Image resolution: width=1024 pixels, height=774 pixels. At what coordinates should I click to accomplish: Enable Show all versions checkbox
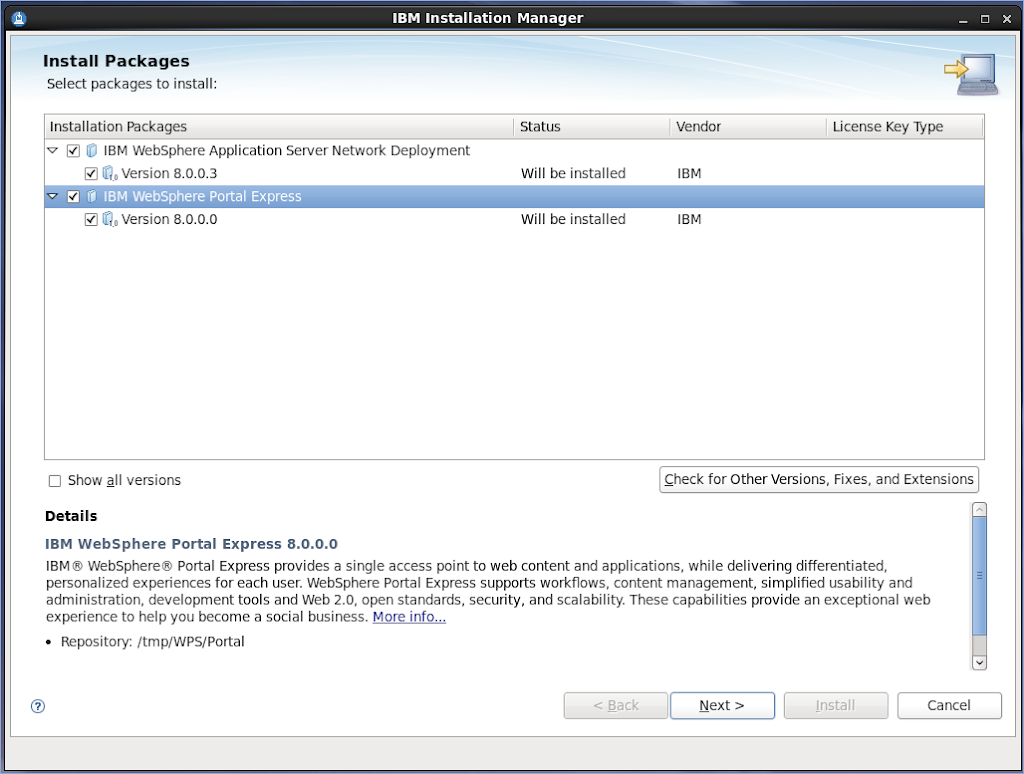[55, 481]
